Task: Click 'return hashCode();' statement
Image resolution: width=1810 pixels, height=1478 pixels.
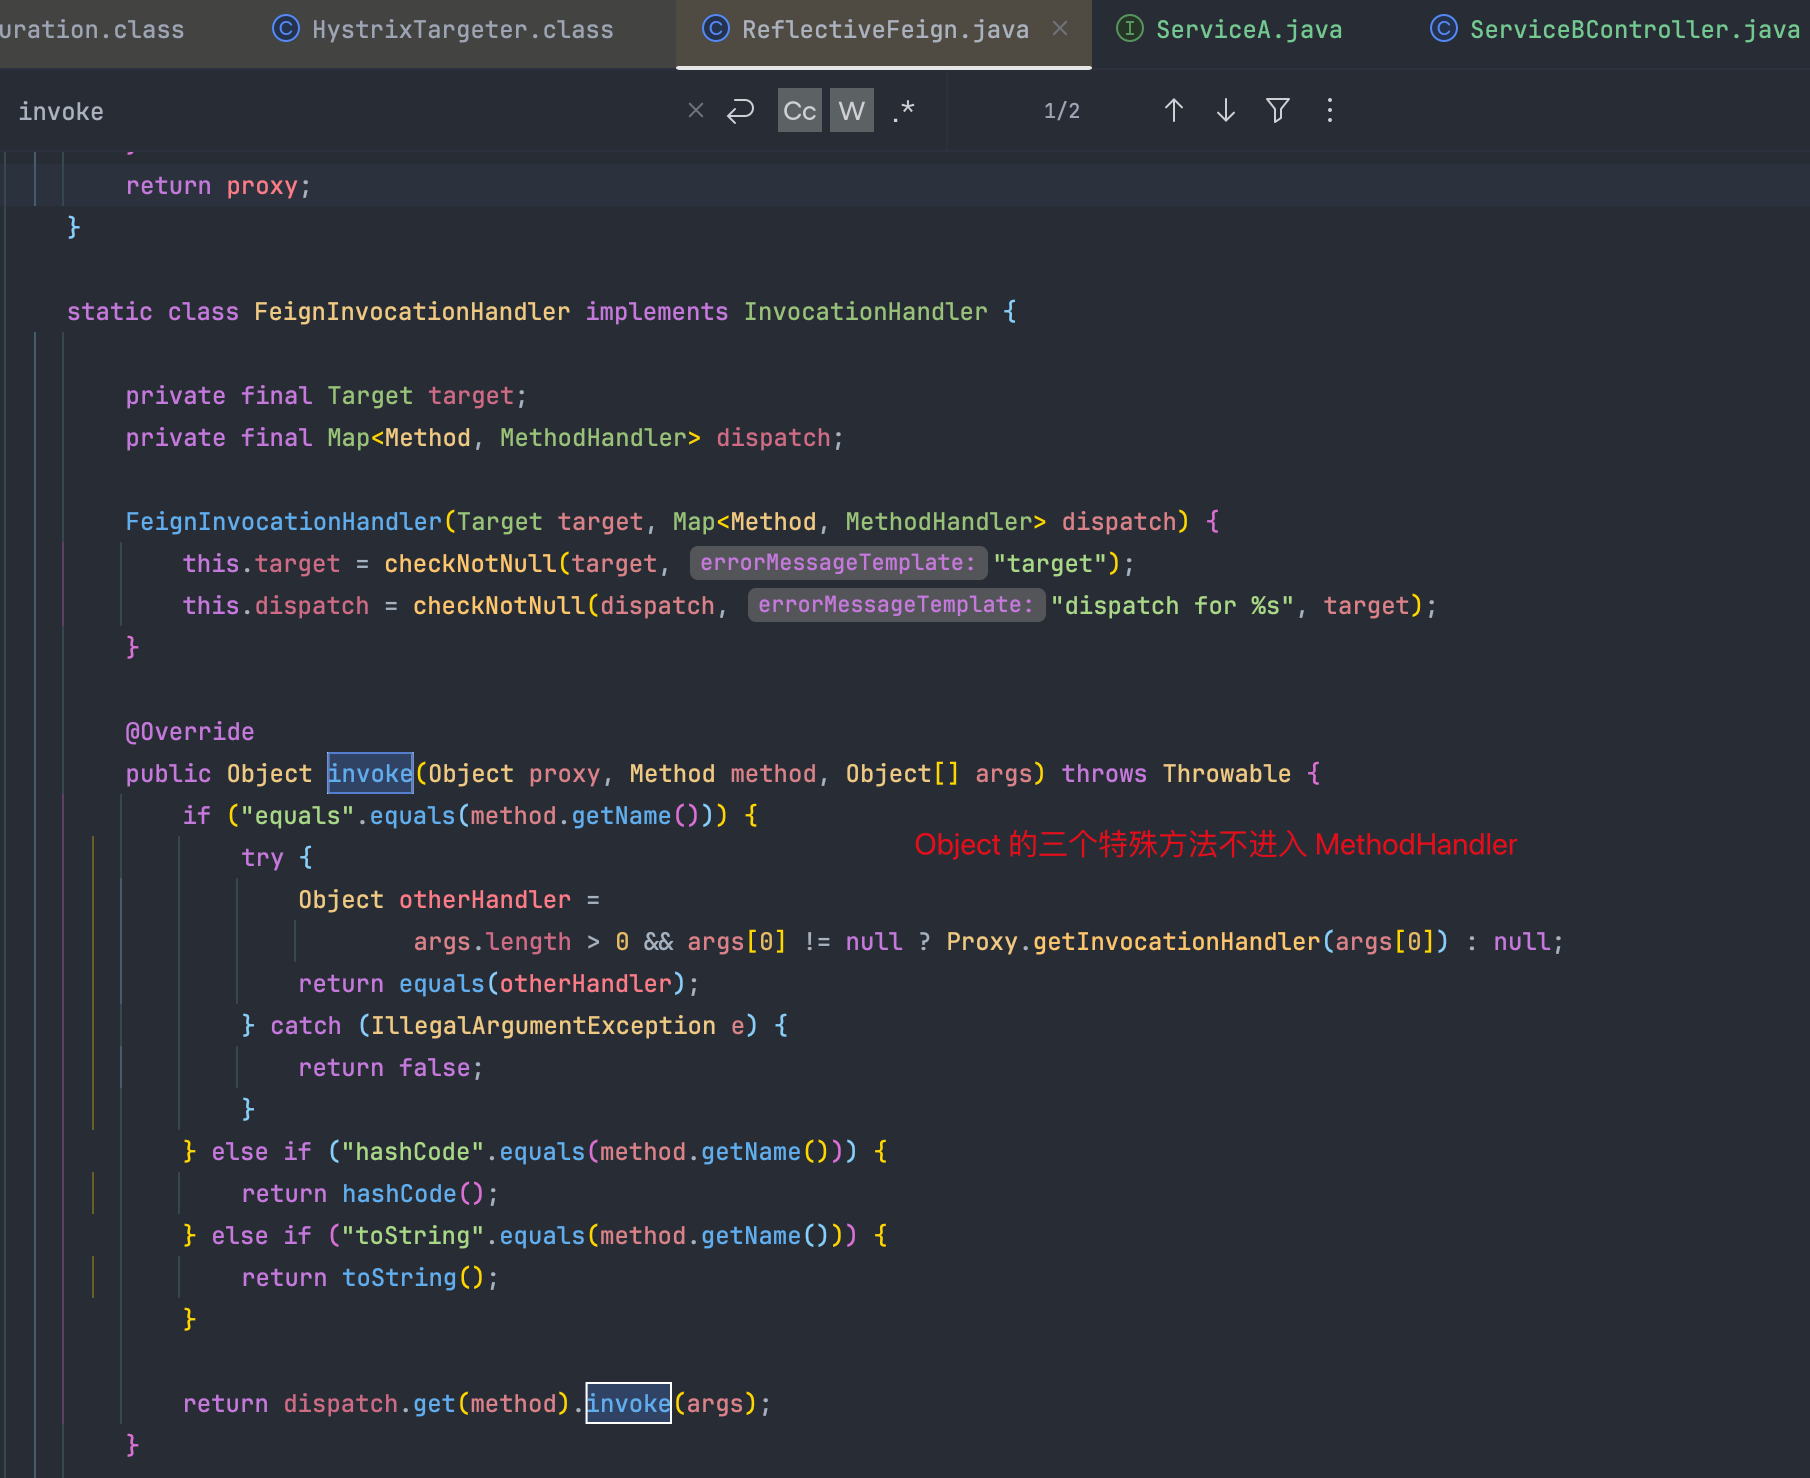Action: [x=370, y=1193]
